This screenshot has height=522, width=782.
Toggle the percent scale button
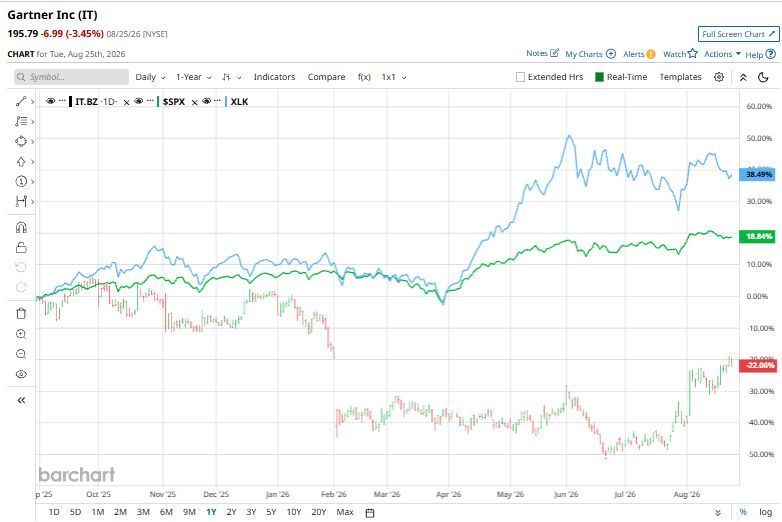tap(743, 512)
